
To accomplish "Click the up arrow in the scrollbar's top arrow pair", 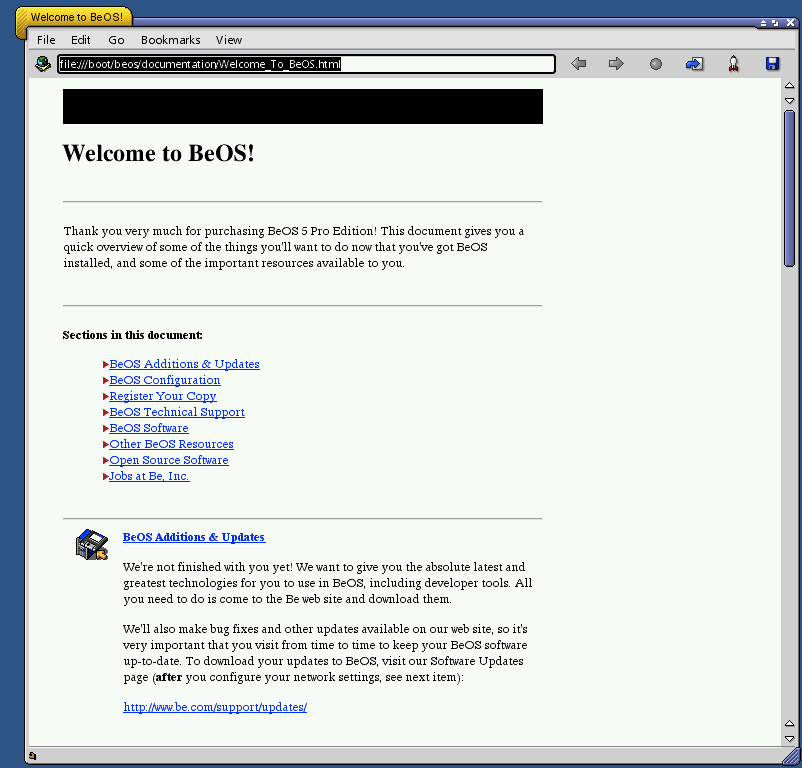I will tap(790, 85).
